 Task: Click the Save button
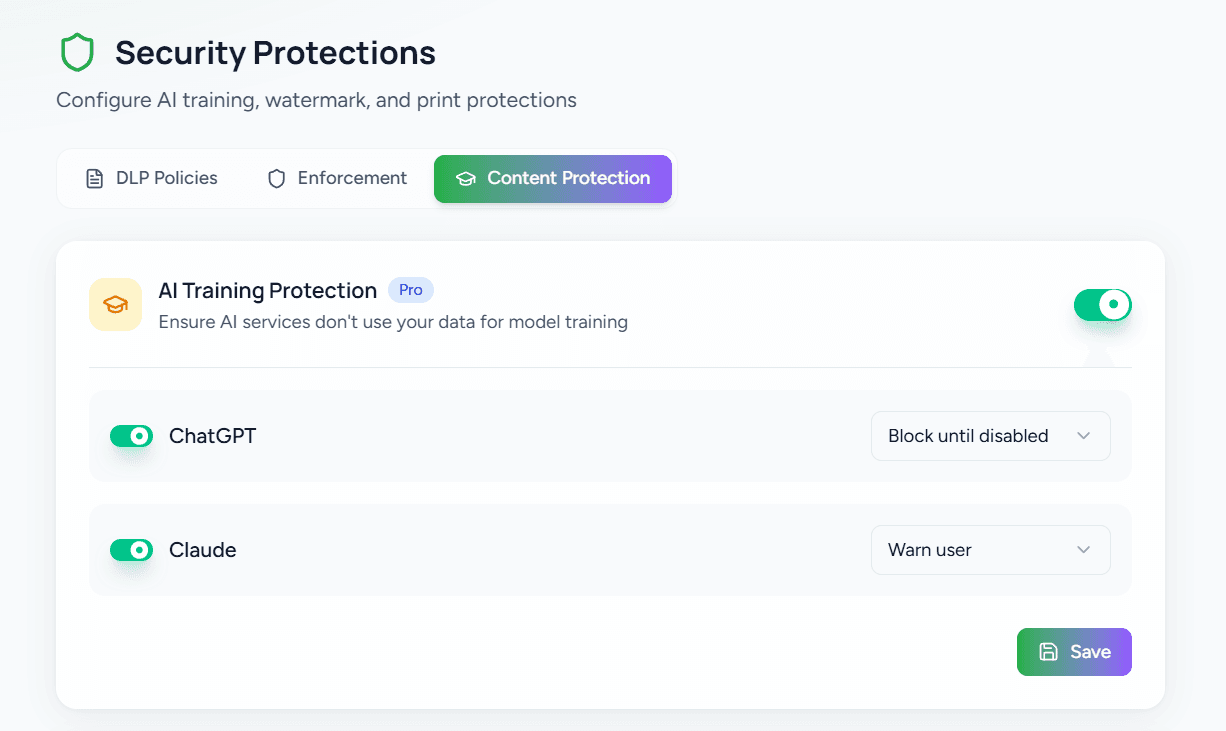(x=1074, y=651)
